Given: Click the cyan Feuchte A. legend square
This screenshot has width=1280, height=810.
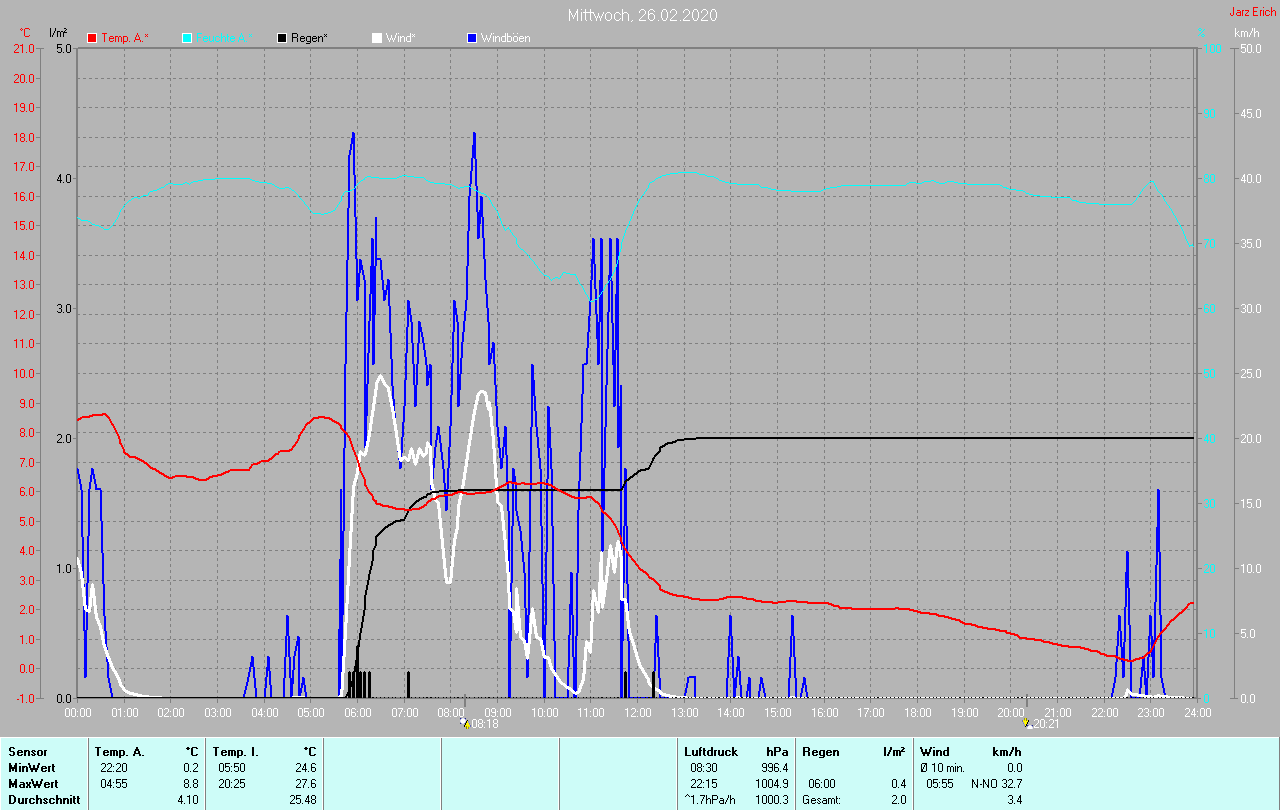Looking at the screenshot, I should pyautogui.click(x=187, y=38).
